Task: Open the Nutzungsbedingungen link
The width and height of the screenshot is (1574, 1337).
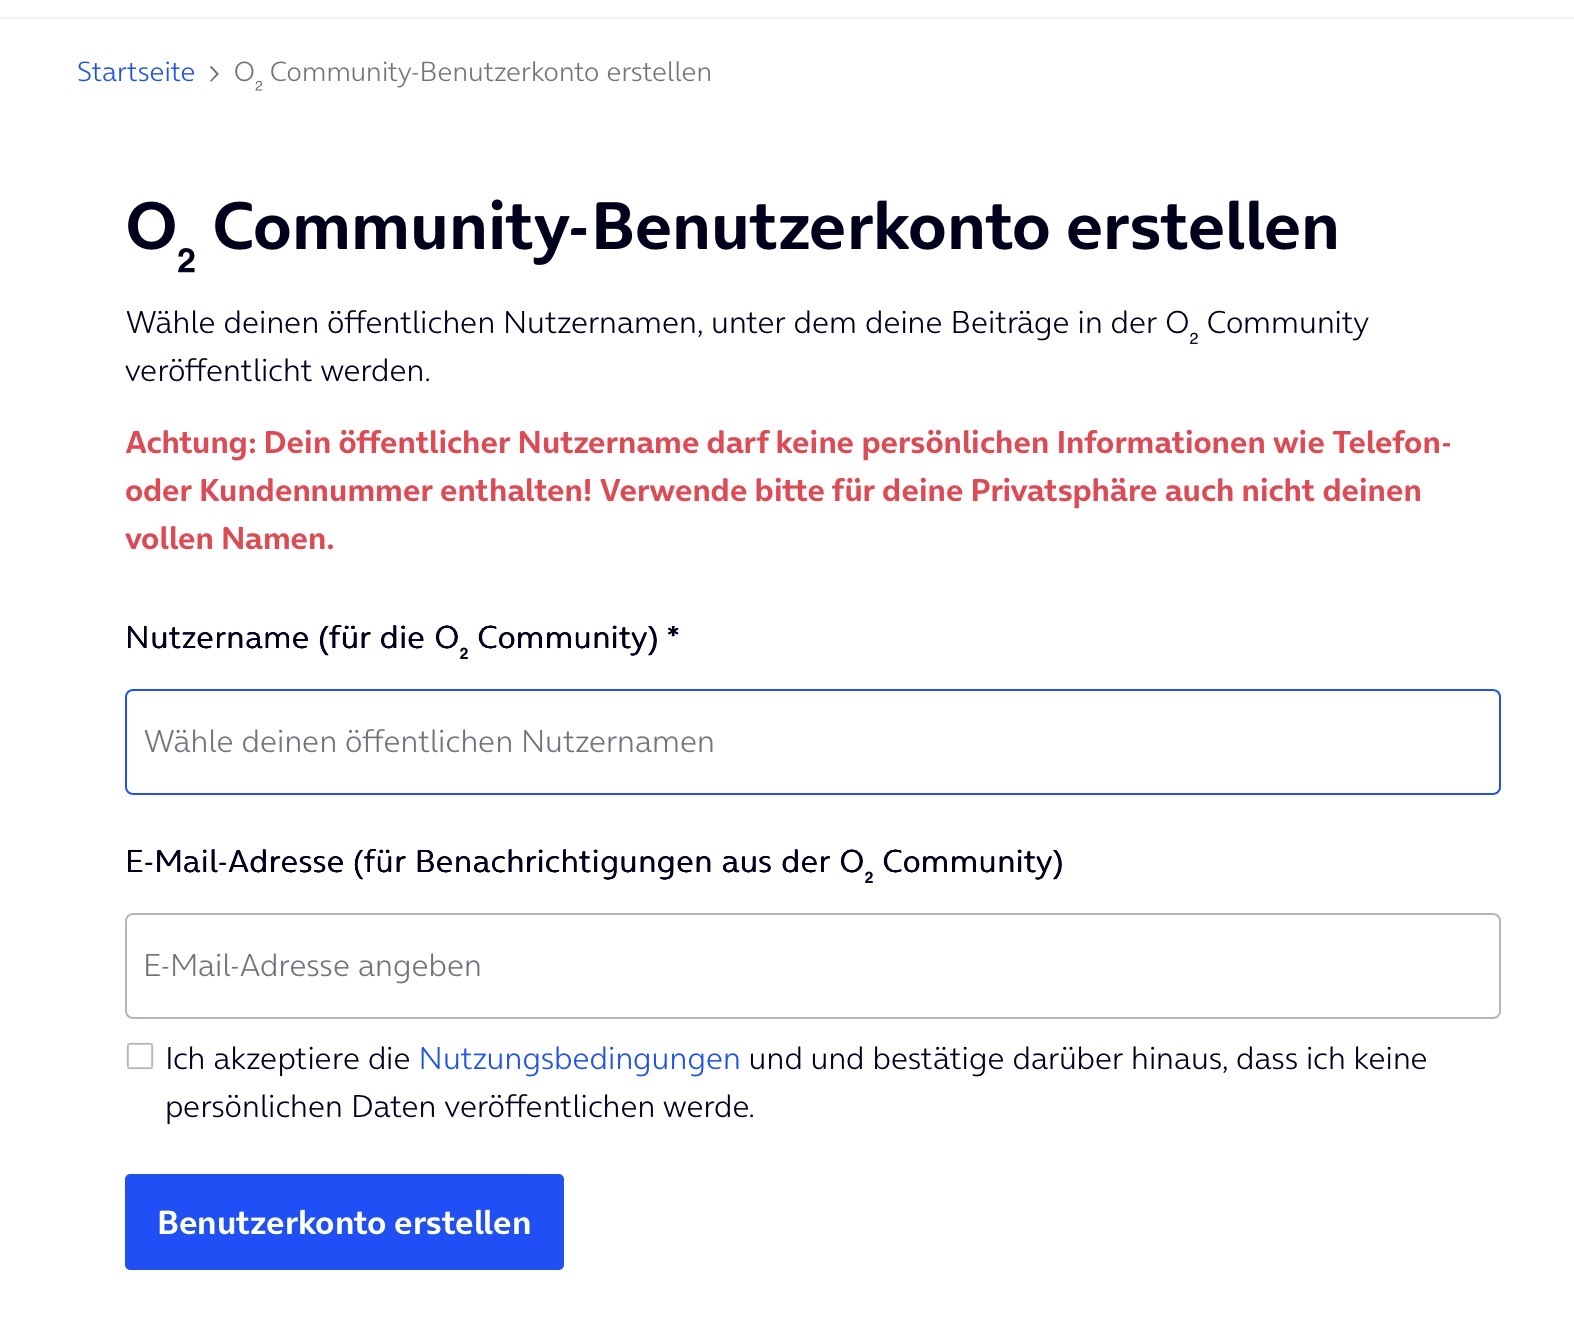Action: pyautogui.click(x=579, y=1059)
